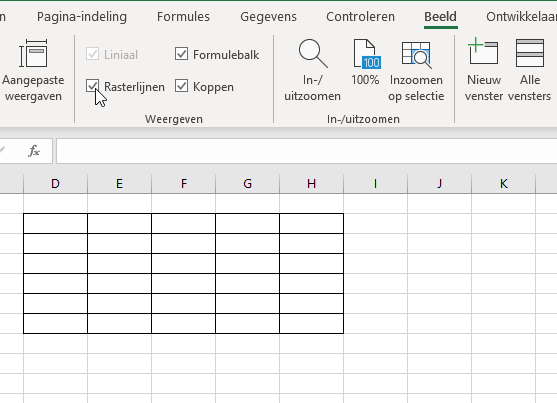557x403 pixels.
Task: Uncheck the Rasterlijnen checkbox
Action: [x=92, y=86]
